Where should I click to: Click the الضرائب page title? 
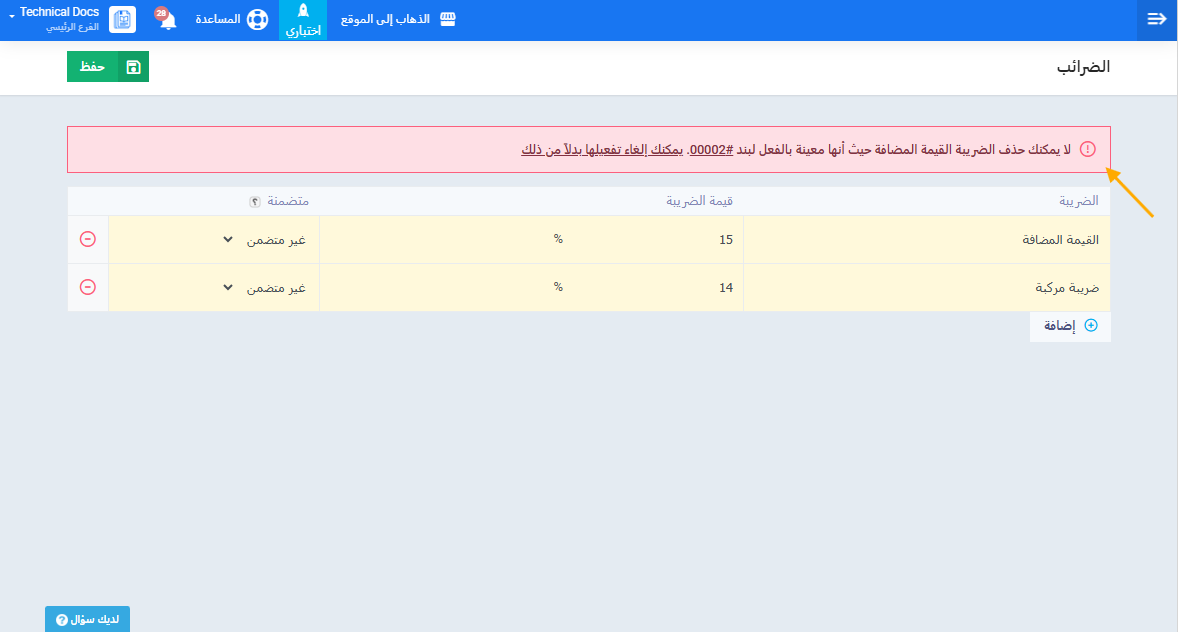tap(1083, 67)
